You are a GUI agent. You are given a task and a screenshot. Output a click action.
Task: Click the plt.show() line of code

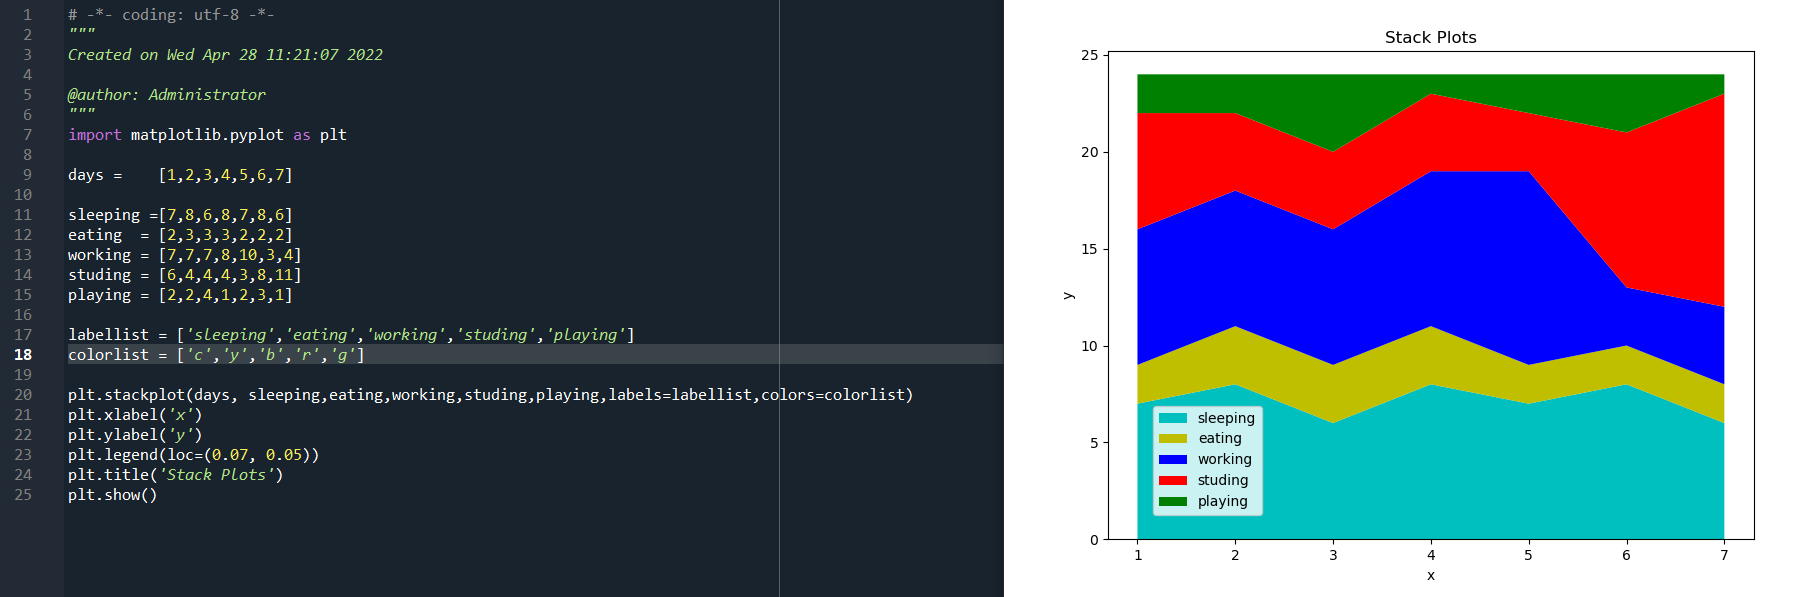112,495
